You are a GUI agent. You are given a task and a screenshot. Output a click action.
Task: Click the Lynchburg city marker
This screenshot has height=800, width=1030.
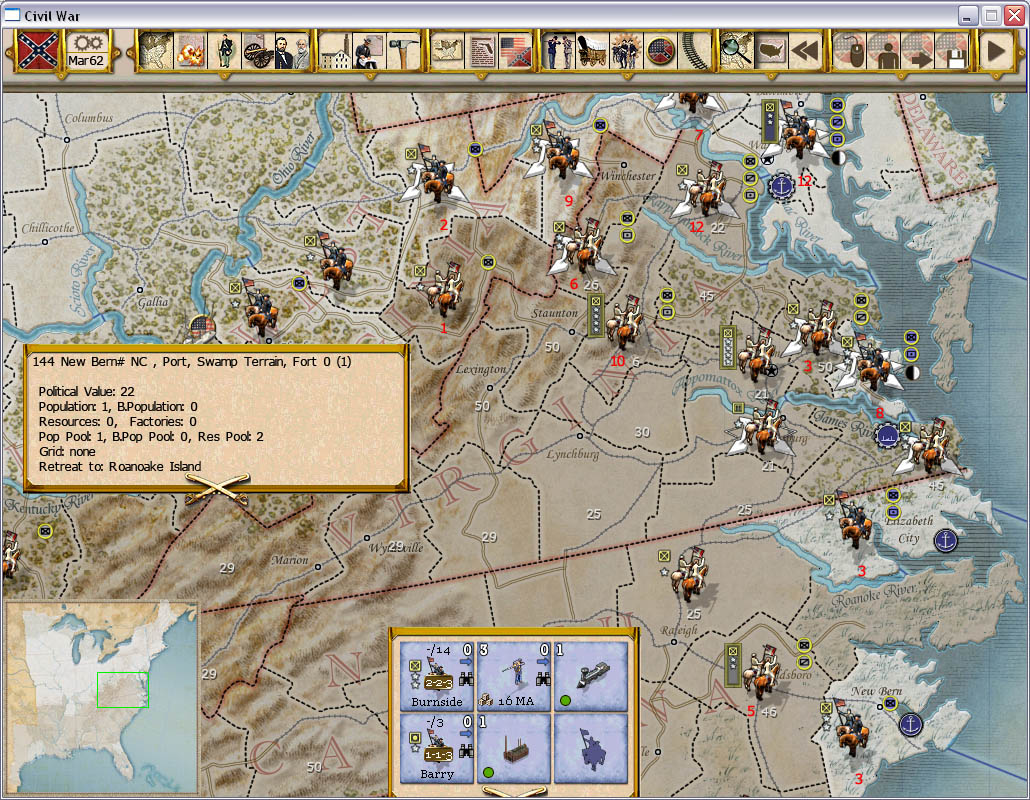(579, 435)
